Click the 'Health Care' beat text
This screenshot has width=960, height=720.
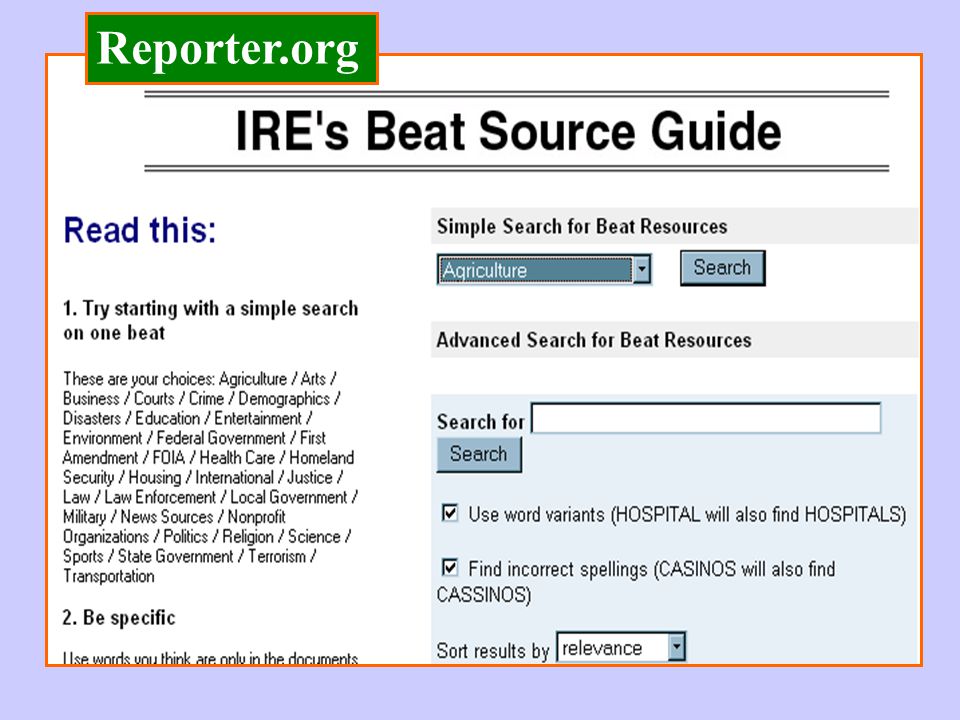click(237, 457)
